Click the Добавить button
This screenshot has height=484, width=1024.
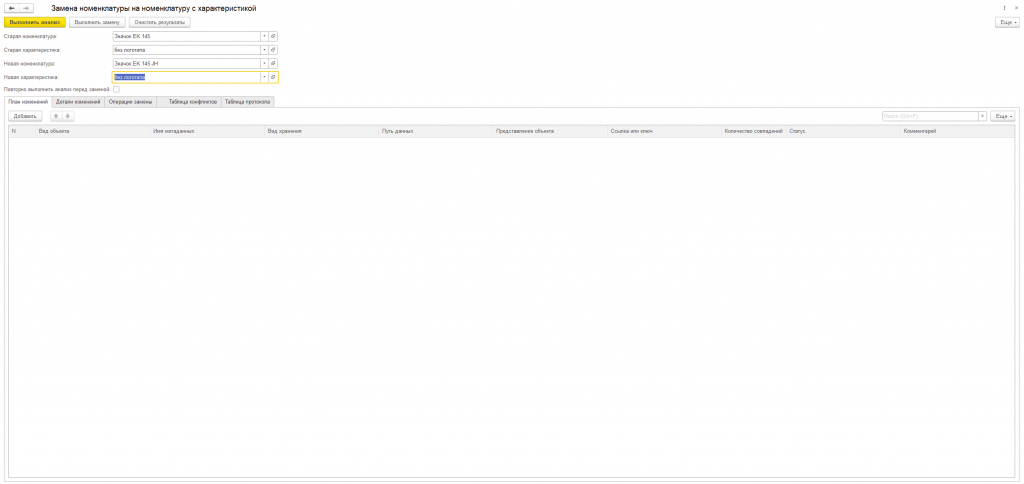25,116
